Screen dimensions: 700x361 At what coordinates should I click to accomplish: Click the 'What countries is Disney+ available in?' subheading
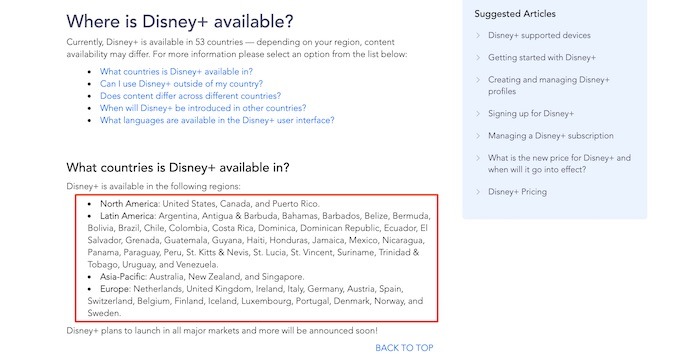coord(178,168)
